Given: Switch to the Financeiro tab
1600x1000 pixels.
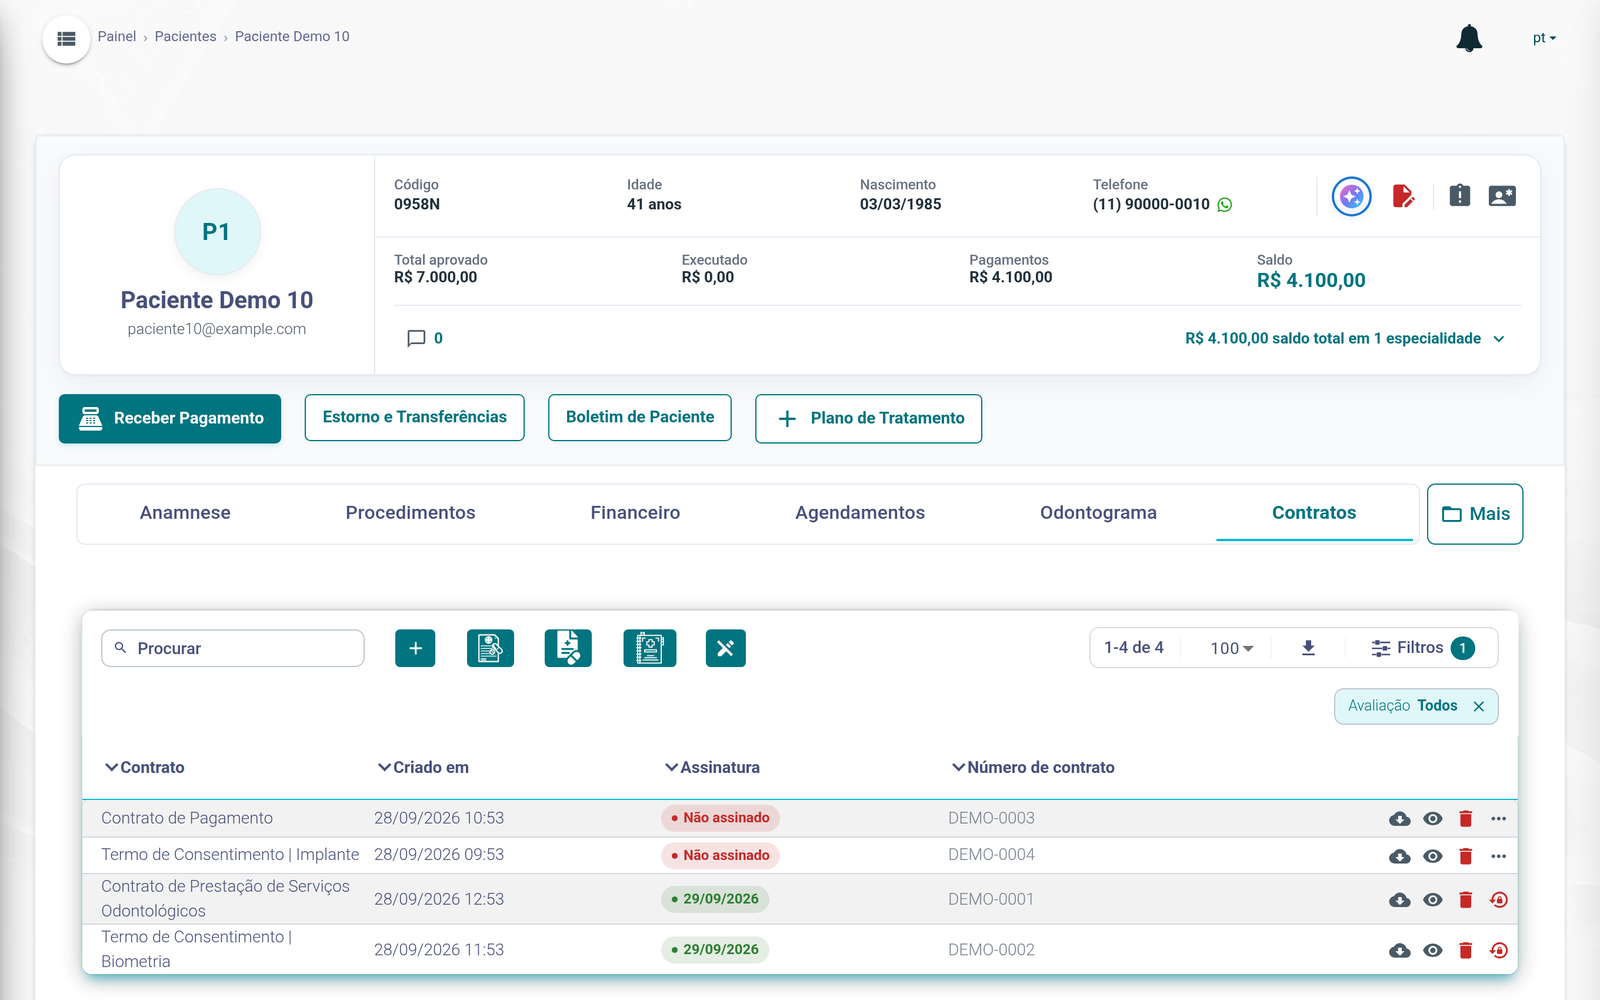Looking at the screenshot, I should [x=635, y=513].
